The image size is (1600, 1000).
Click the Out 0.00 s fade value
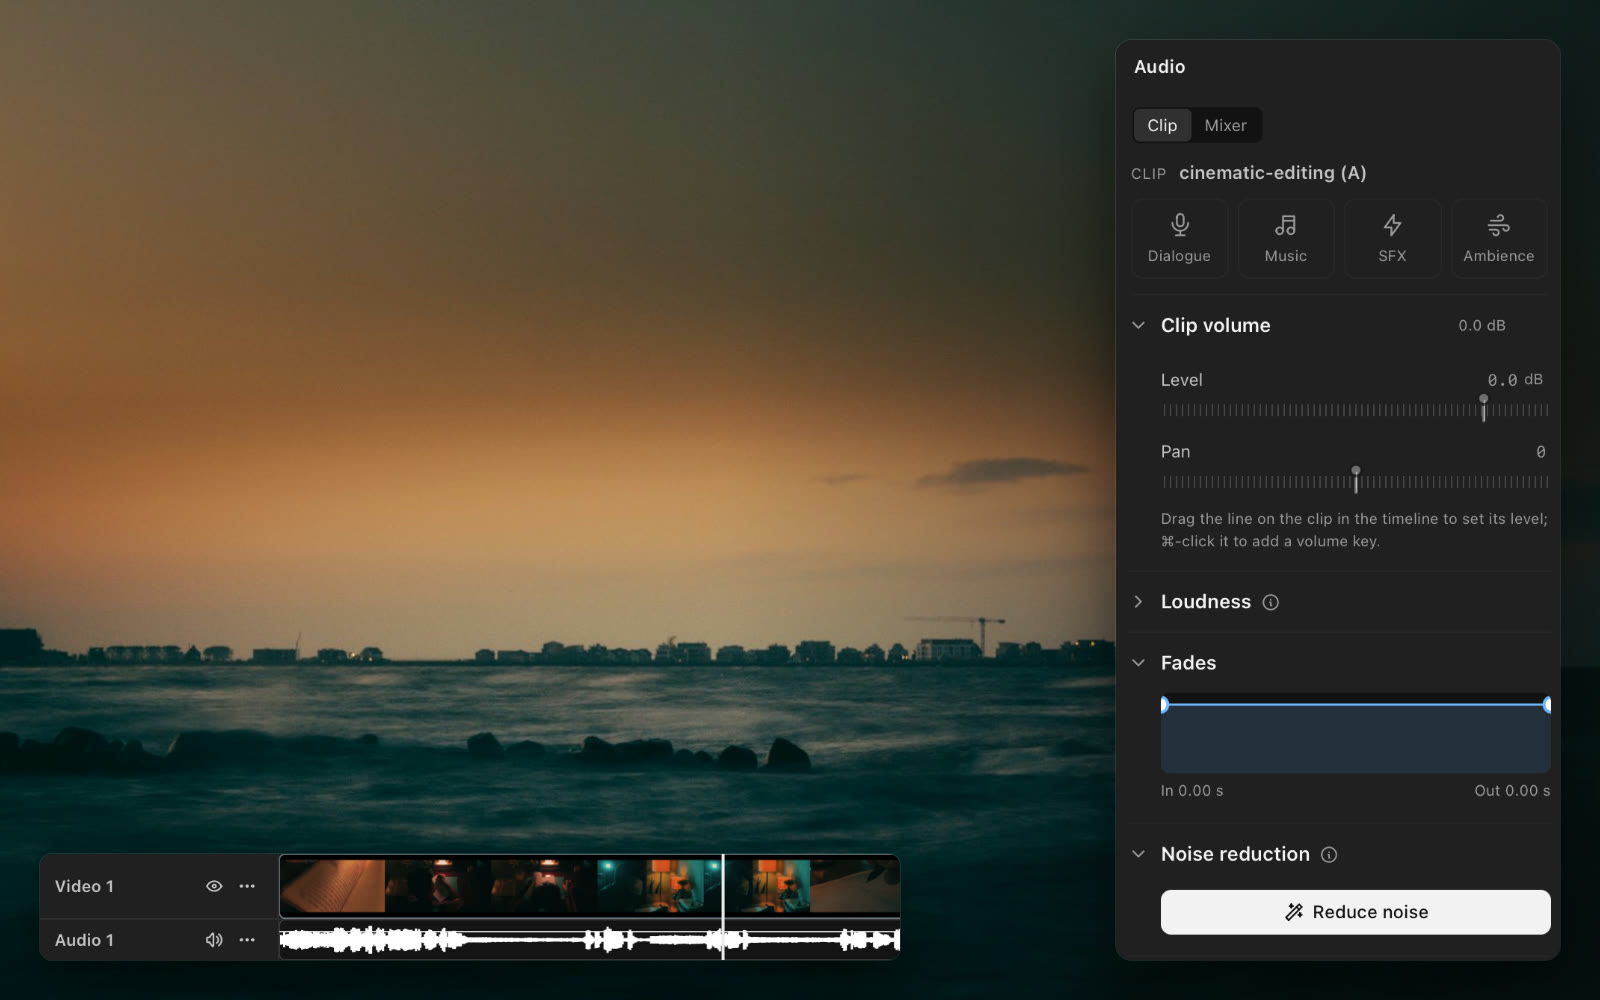click(1512, 791)
